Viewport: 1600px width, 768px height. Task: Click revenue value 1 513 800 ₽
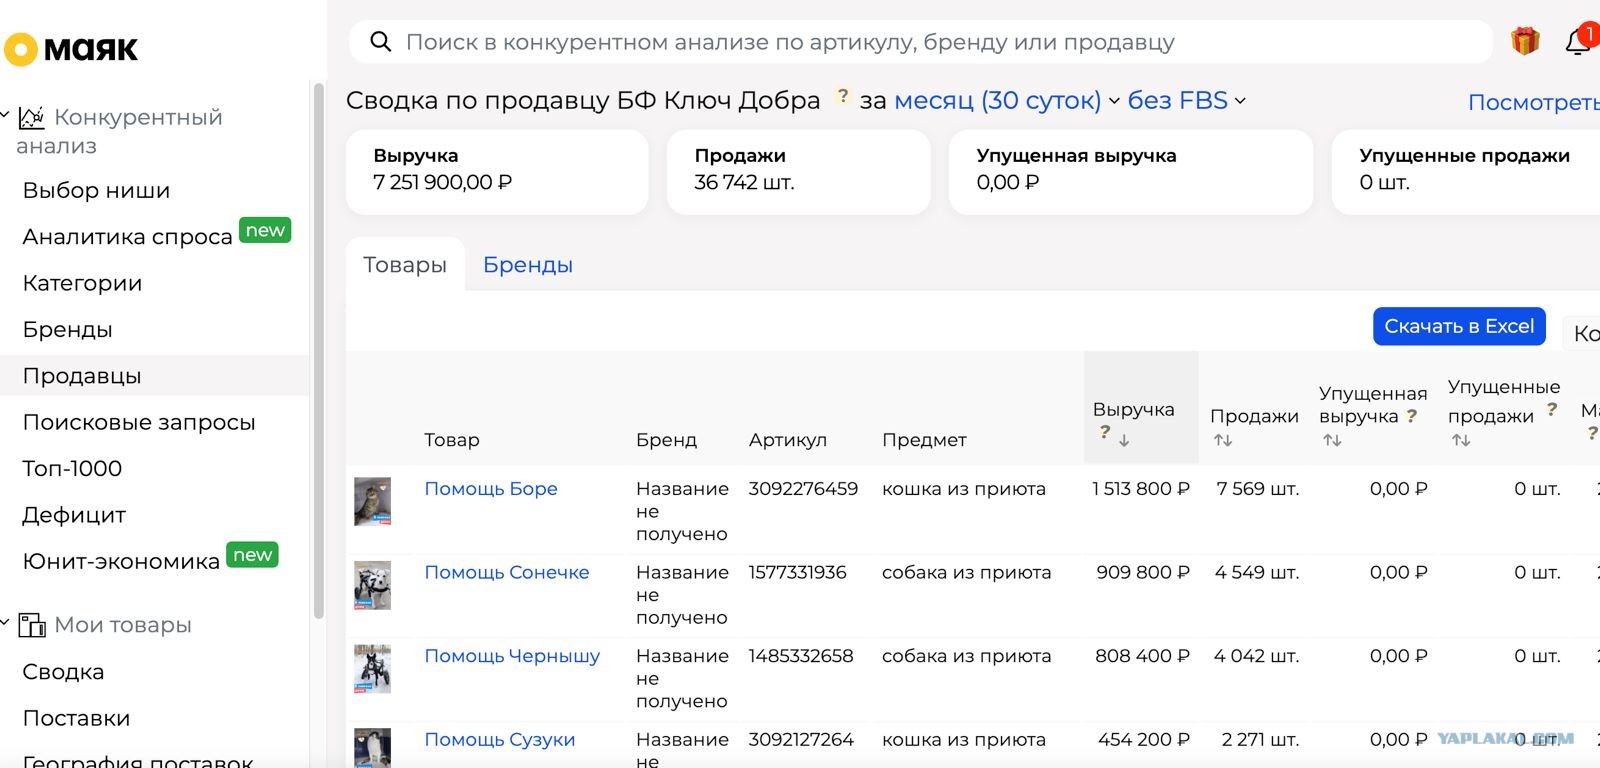click(x=1141, y=489)
